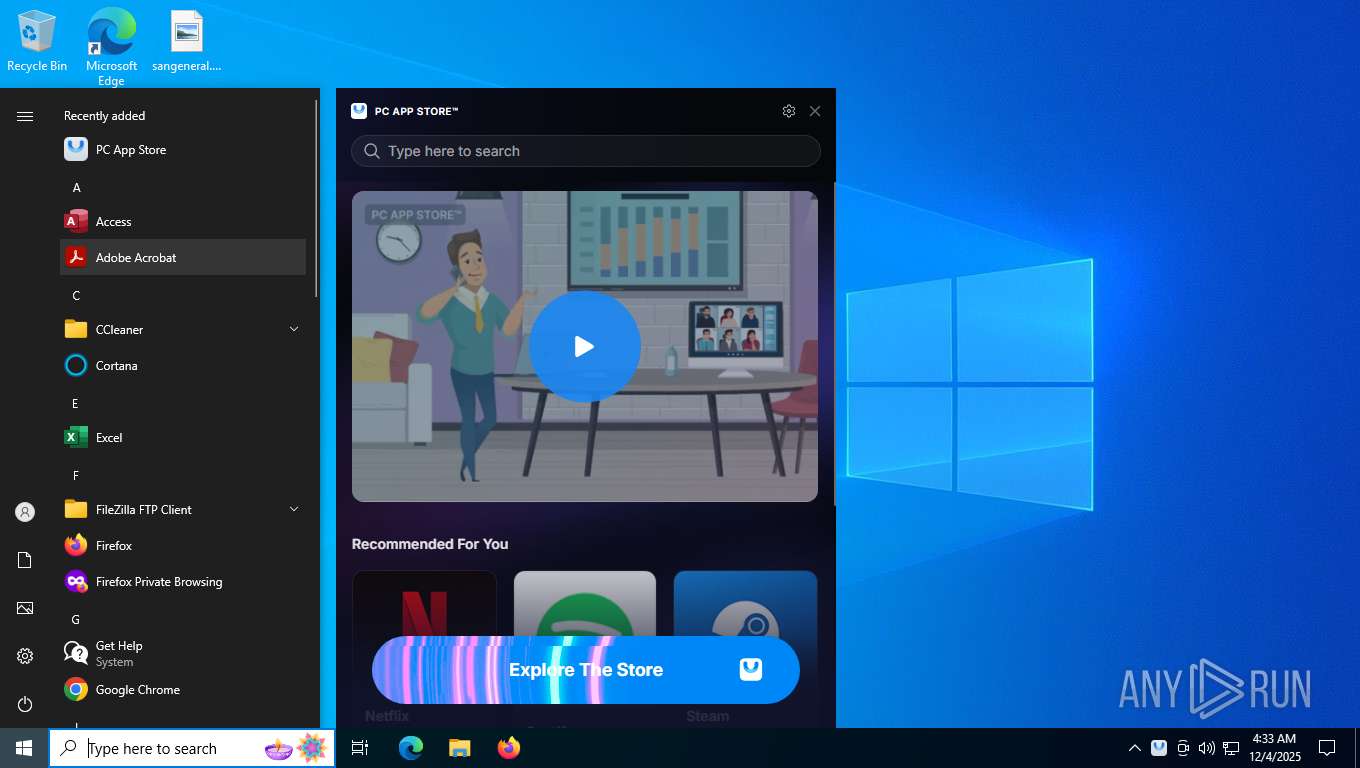Click the PC App Store logo title
Screen dimensions: 1360x768
(x=405, y=111)
